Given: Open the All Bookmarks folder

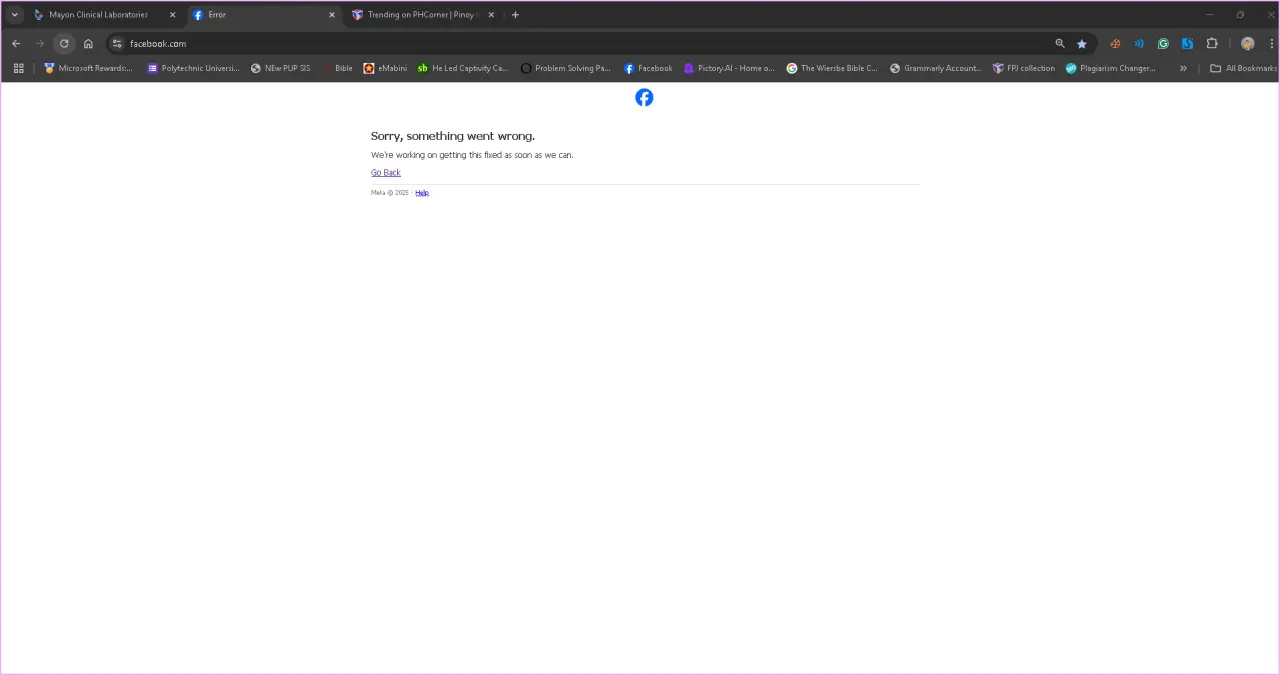Looking at the screenshot, I should coord(1243,68).
